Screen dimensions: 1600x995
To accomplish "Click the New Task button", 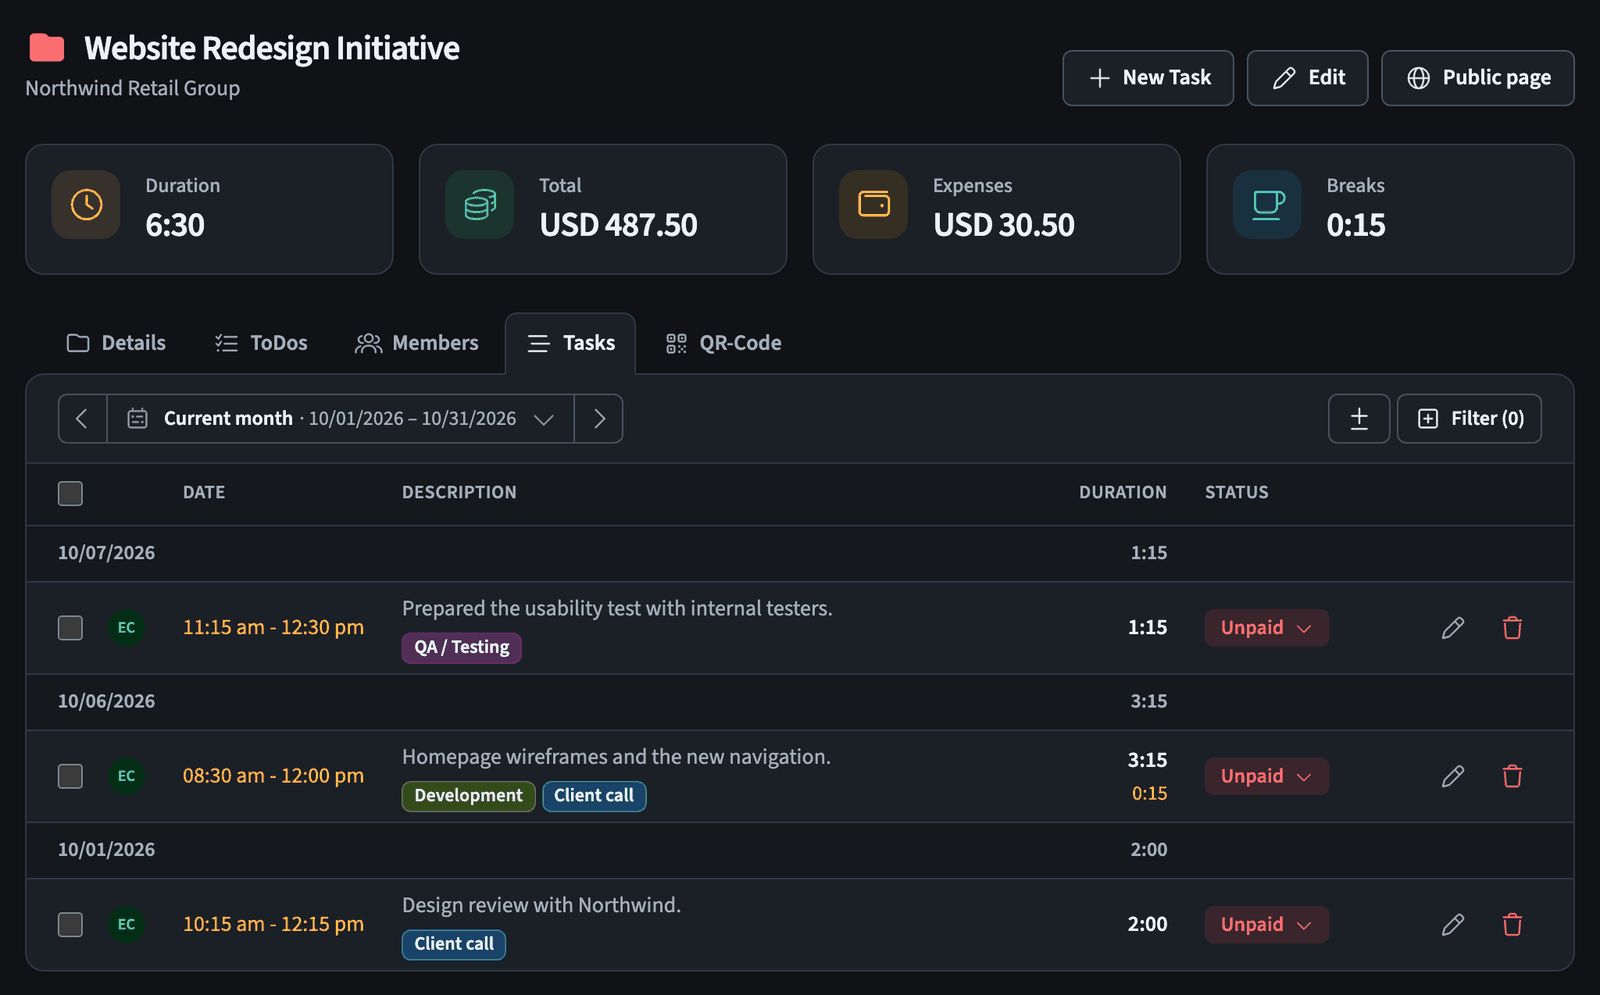I will click(x=1148, y=78).
